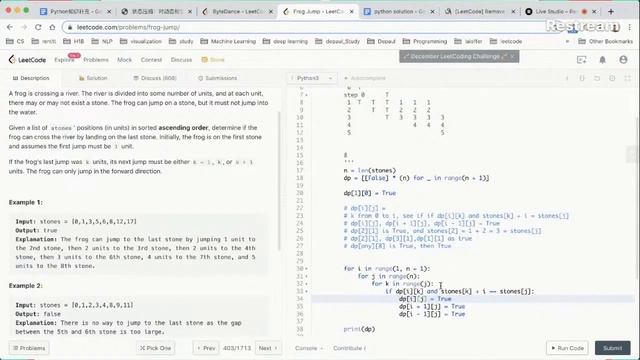Image resolution: width=640 pixels, height=360 pixels.
Task: Switch to python solution browser tab
Action: 399,11
